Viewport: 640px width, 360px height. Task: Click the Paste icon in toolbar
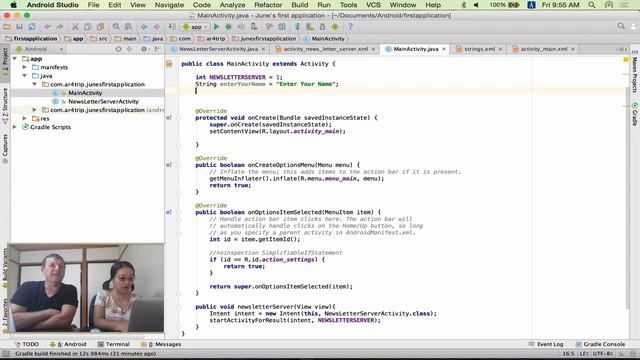pyautogui.click(x=100, y=27)
